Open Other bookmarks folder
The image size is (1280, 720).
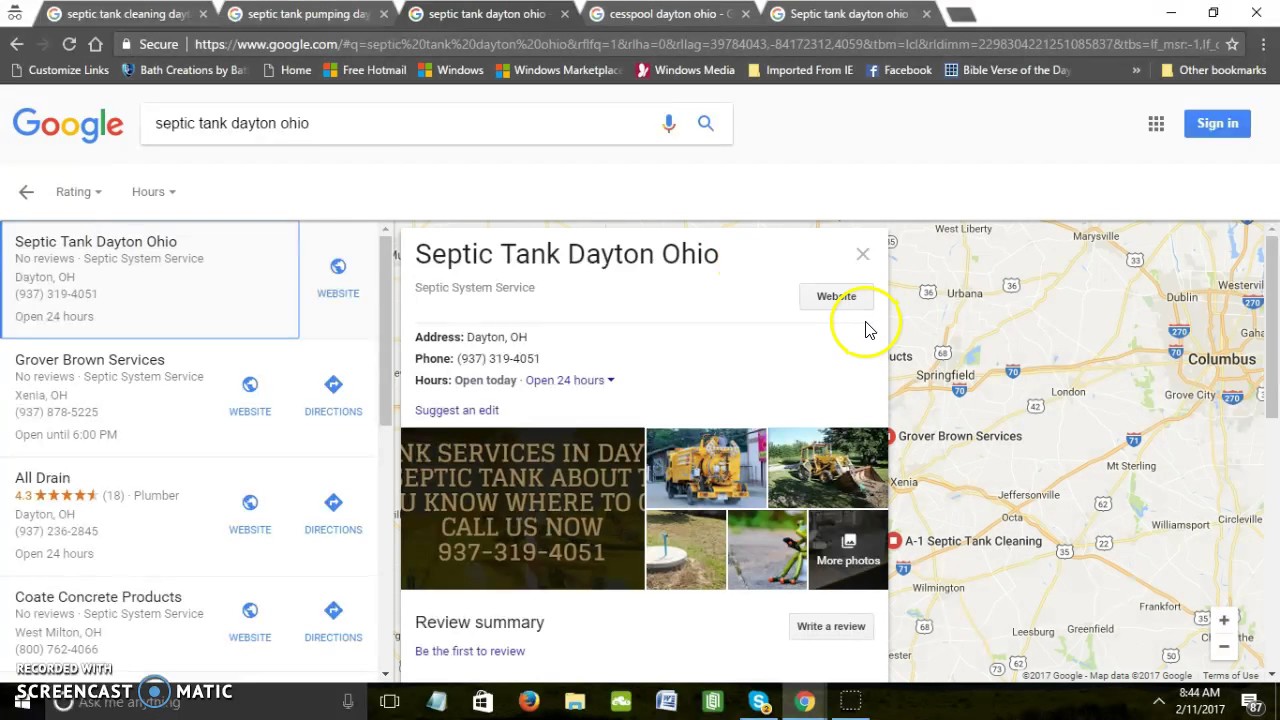pos(1213,70)
